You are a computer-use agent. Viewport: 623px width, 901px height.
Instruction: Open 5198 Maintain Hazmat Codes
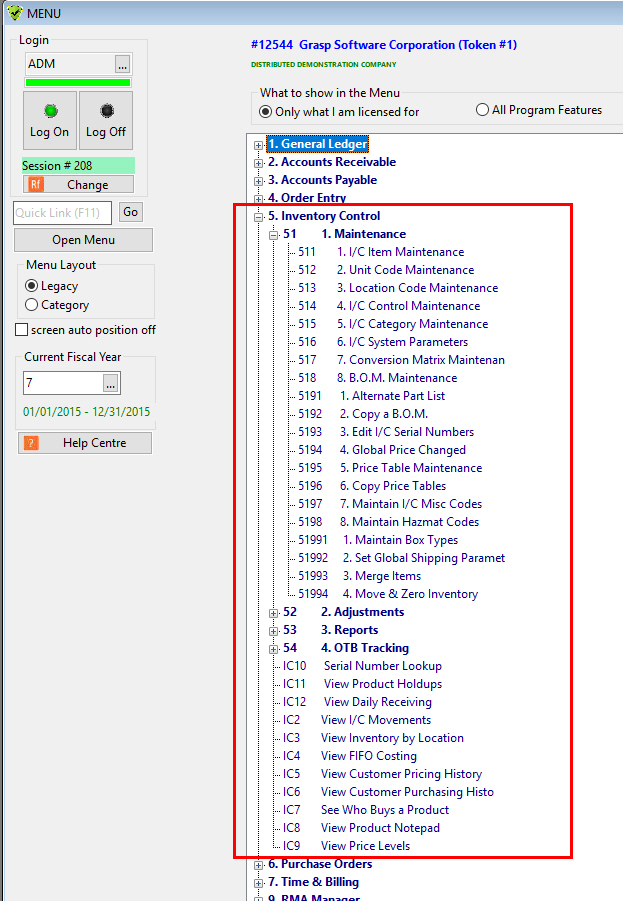389,522
